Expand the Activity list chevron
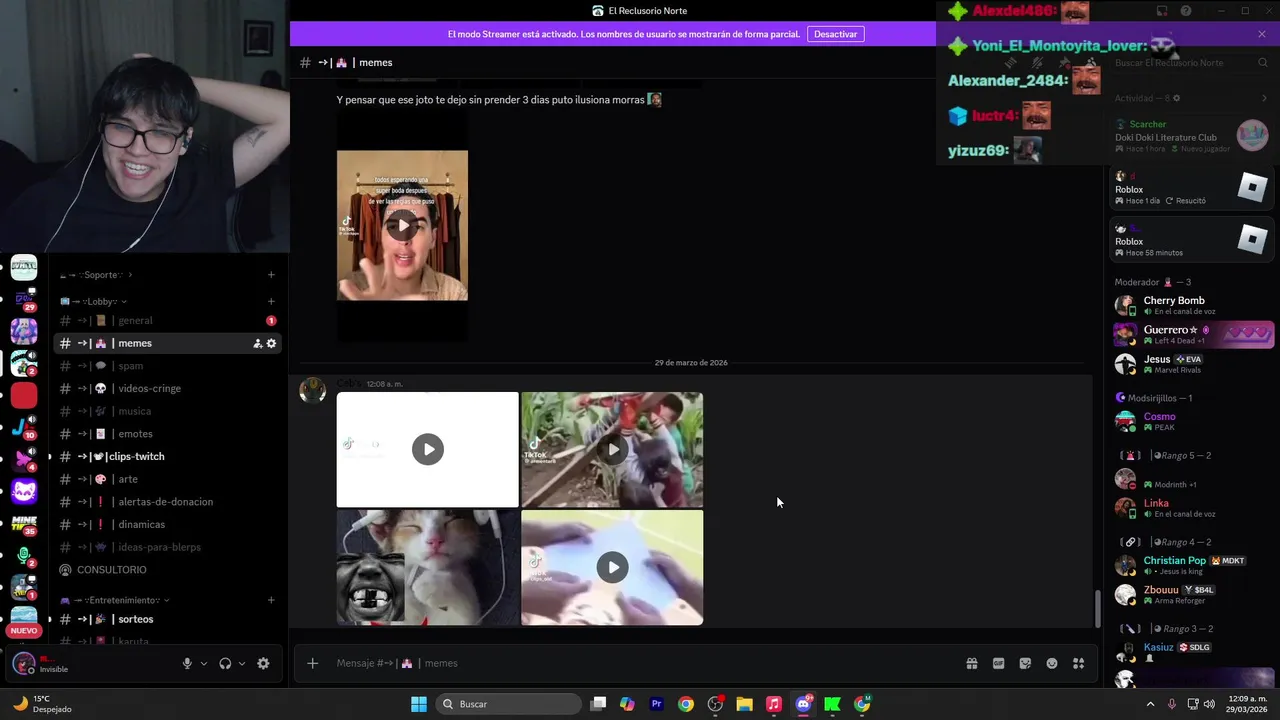 [x=1264, y=98]
